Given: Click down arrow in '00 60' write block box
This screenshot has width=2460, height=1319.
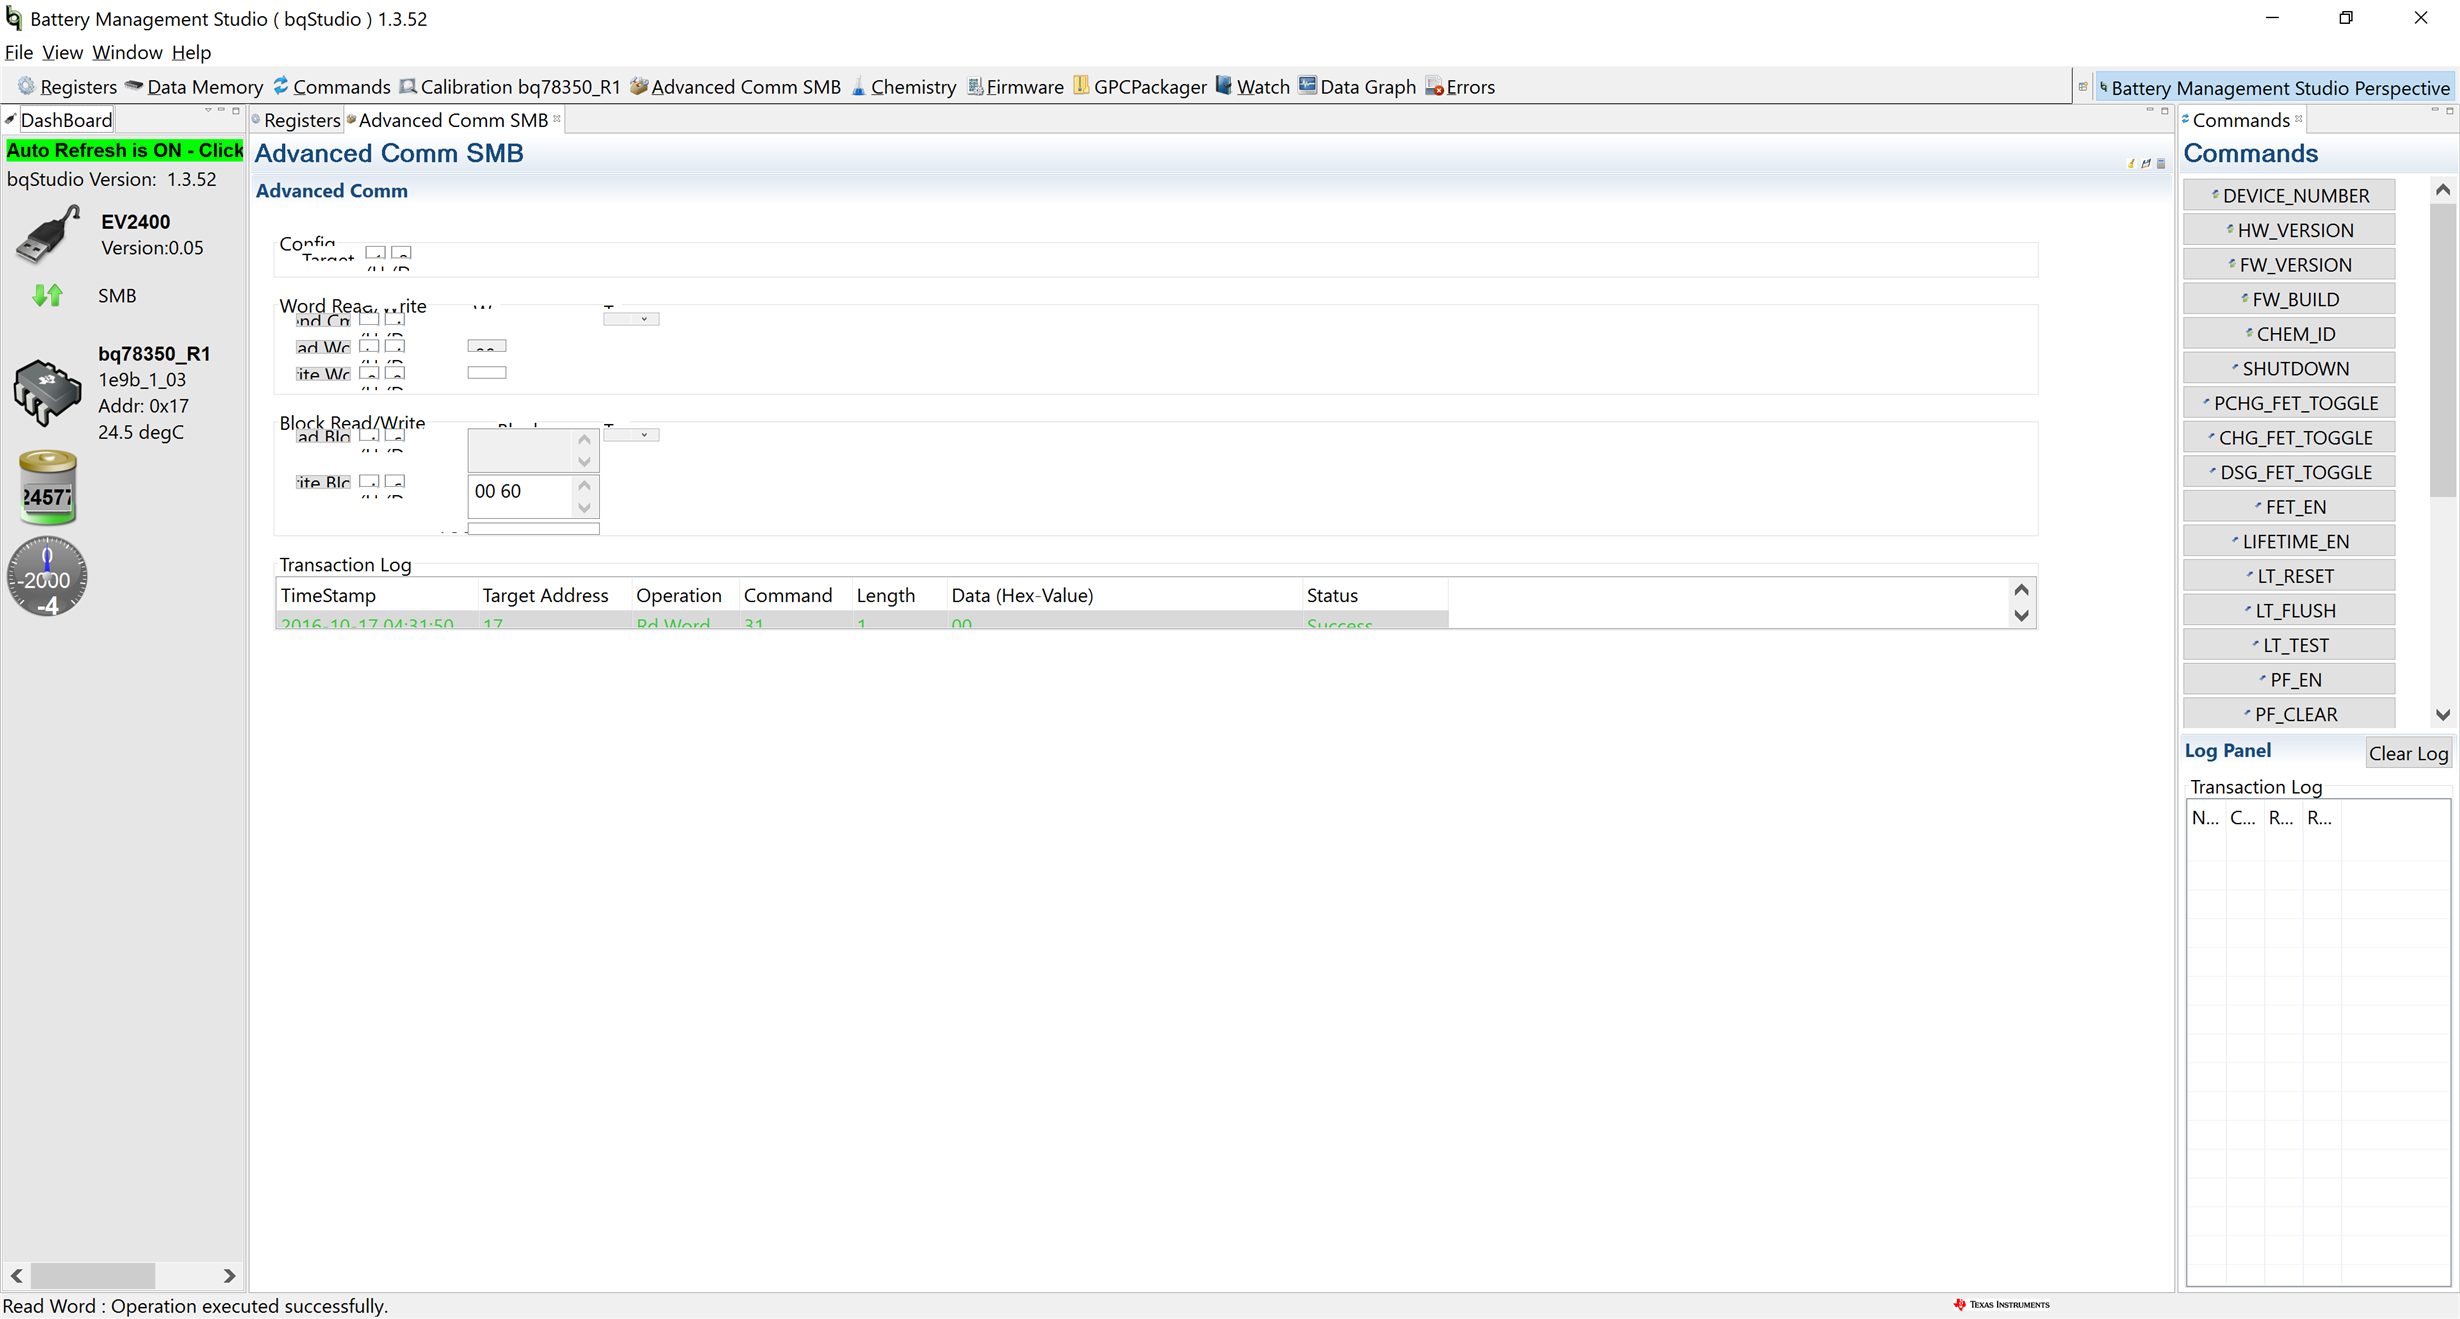Looking at the screenshot, I should click(584, 508).
